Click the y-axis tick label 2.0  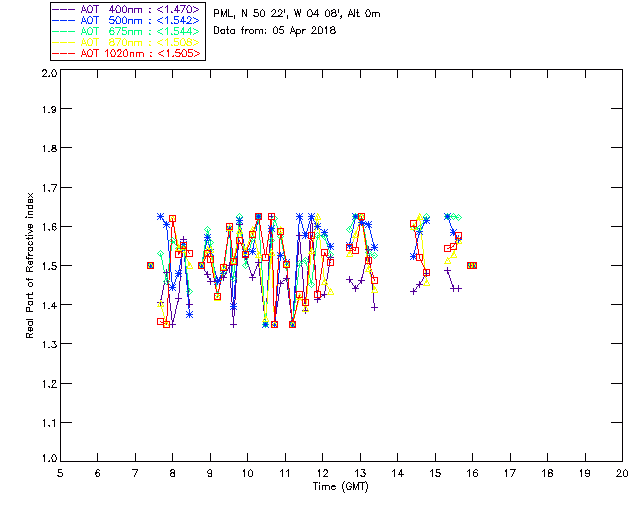point(49,73)
